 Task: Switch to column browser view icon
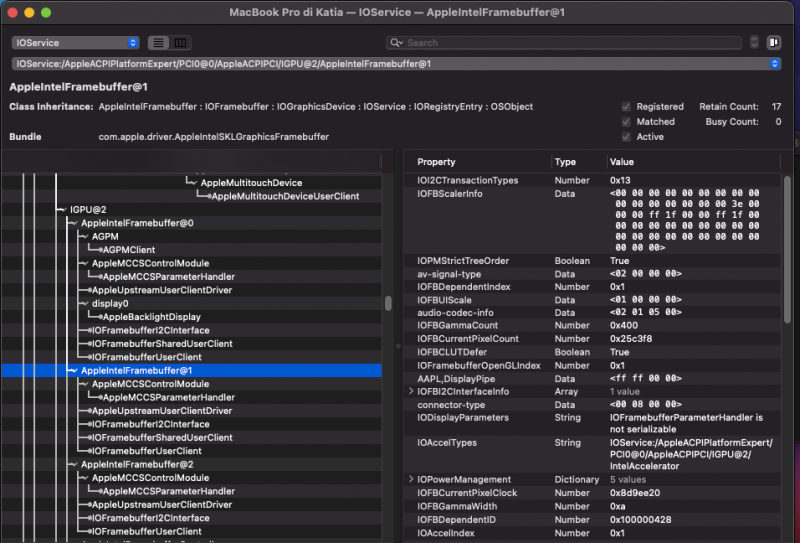(x=180, y=43)
